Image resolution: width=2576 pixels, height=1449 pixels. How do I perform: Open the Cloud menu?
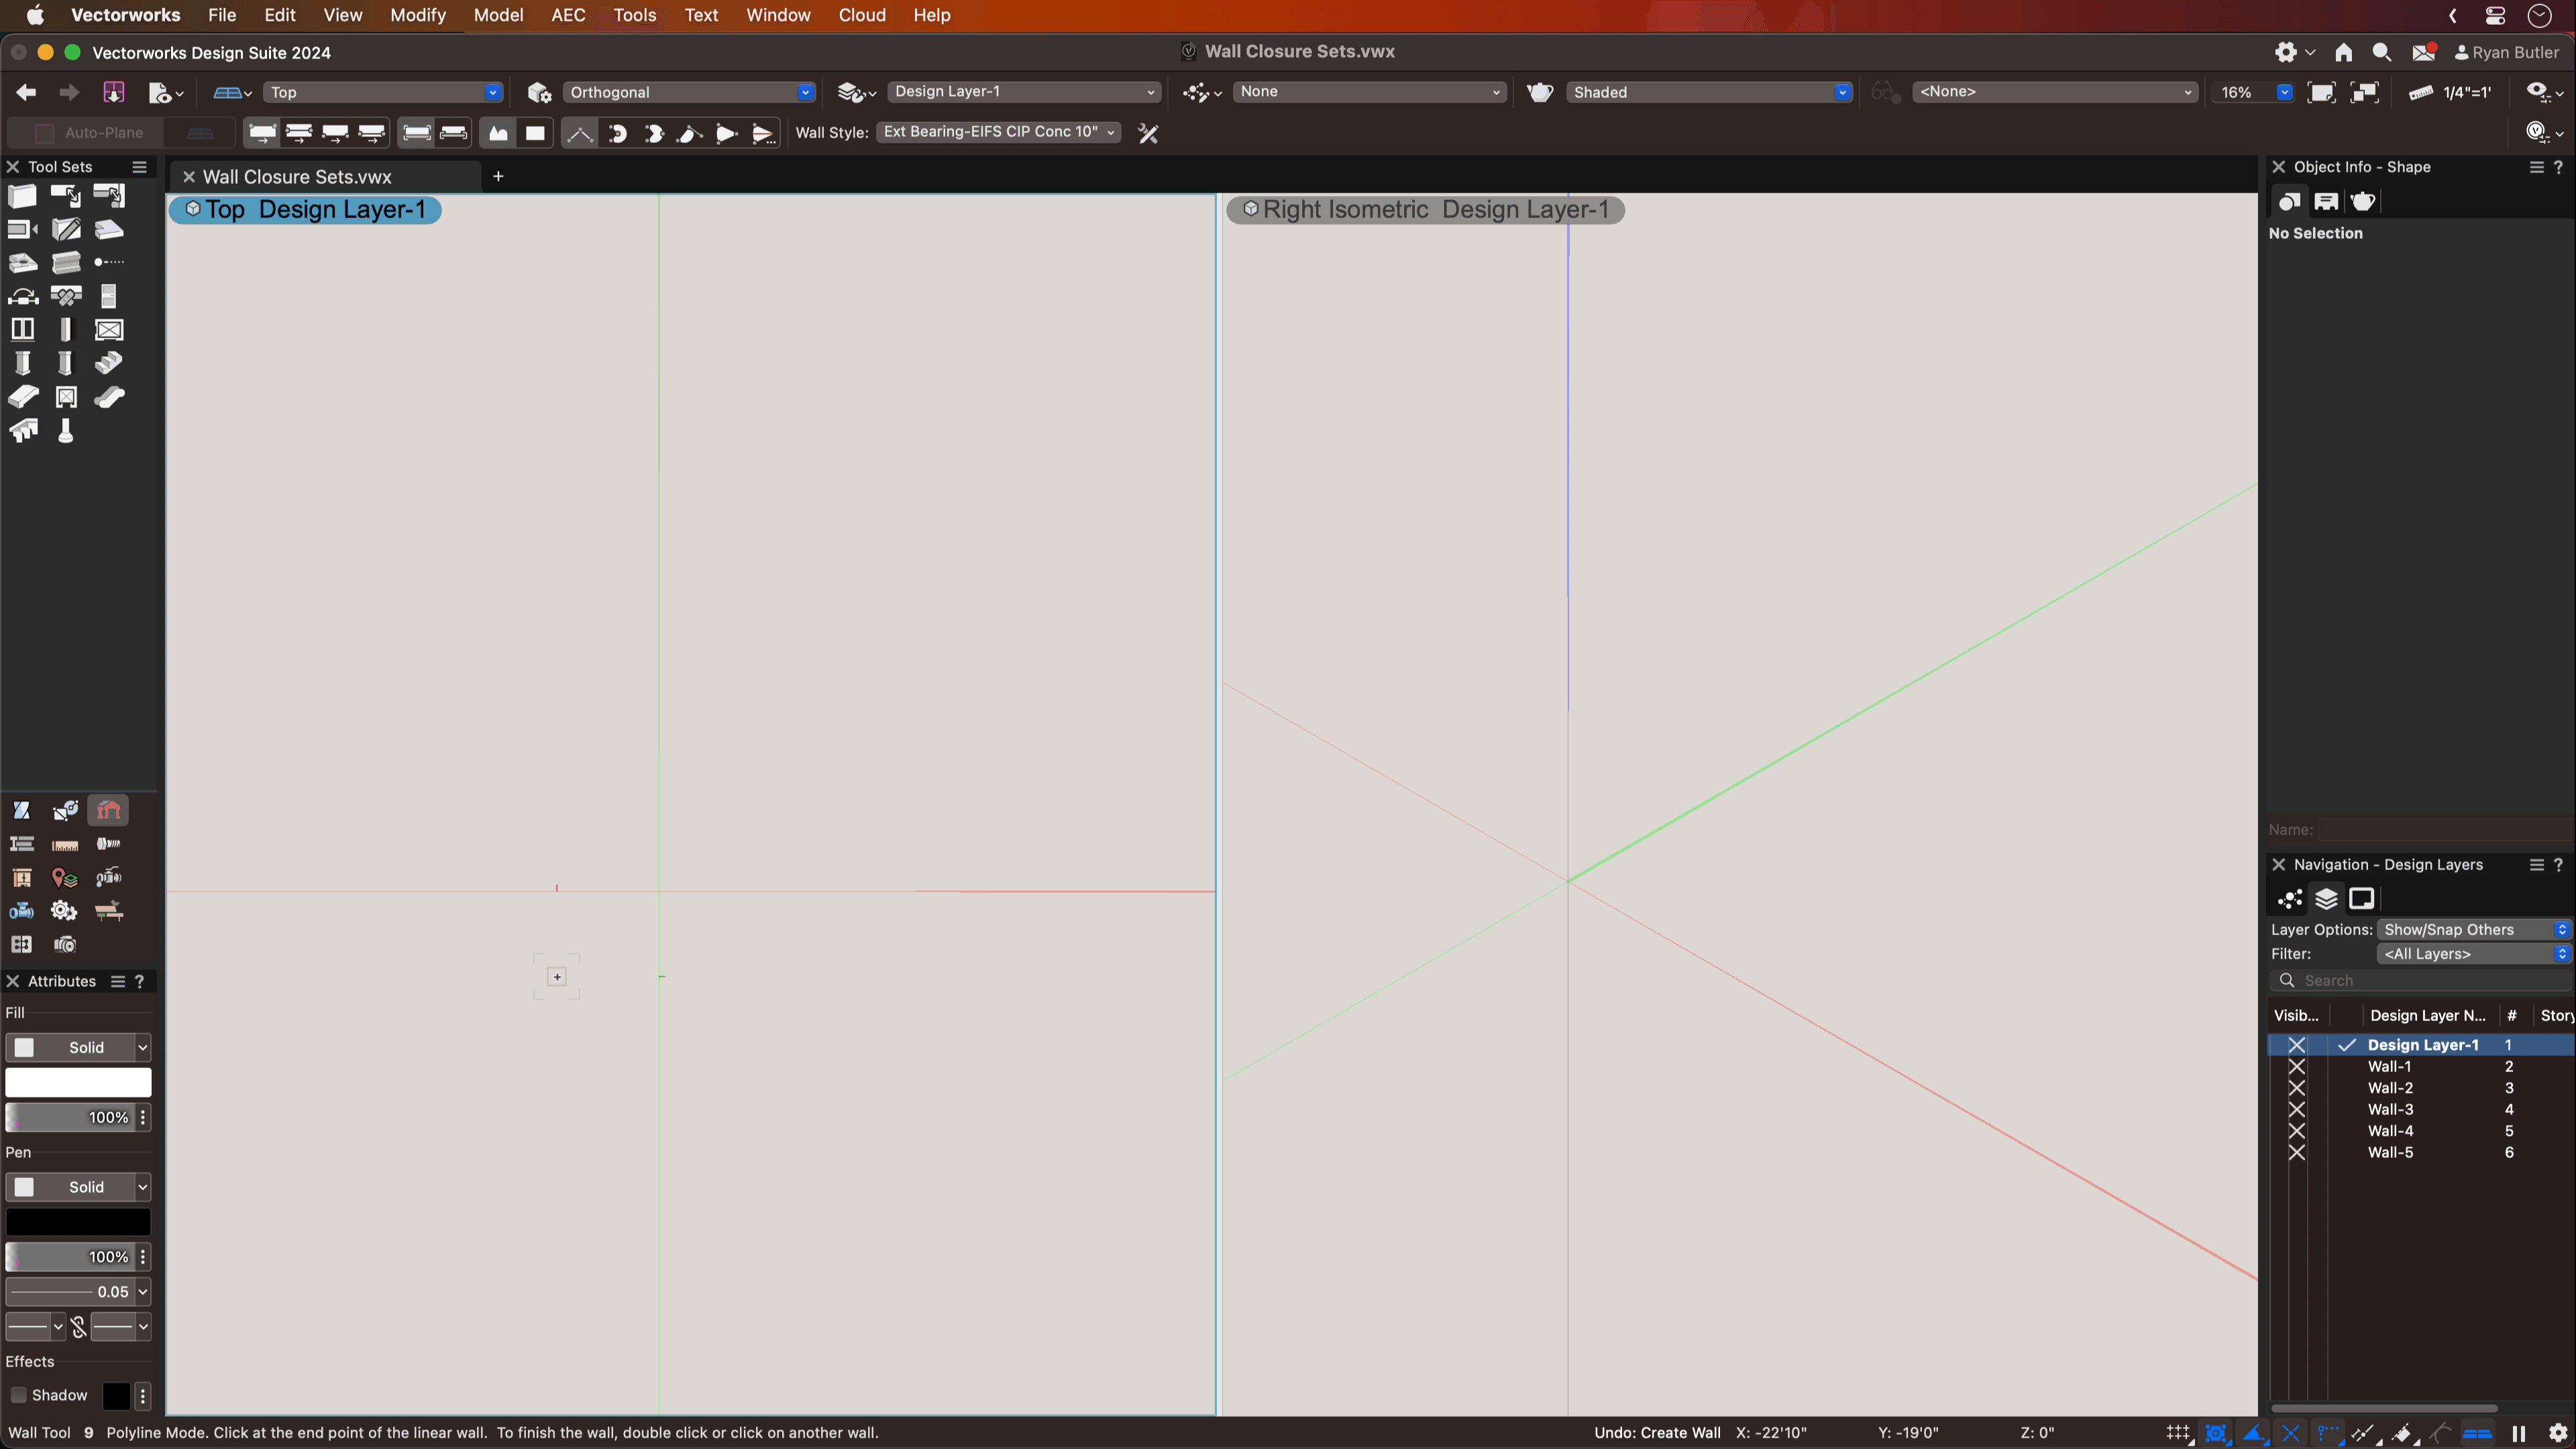862,15
